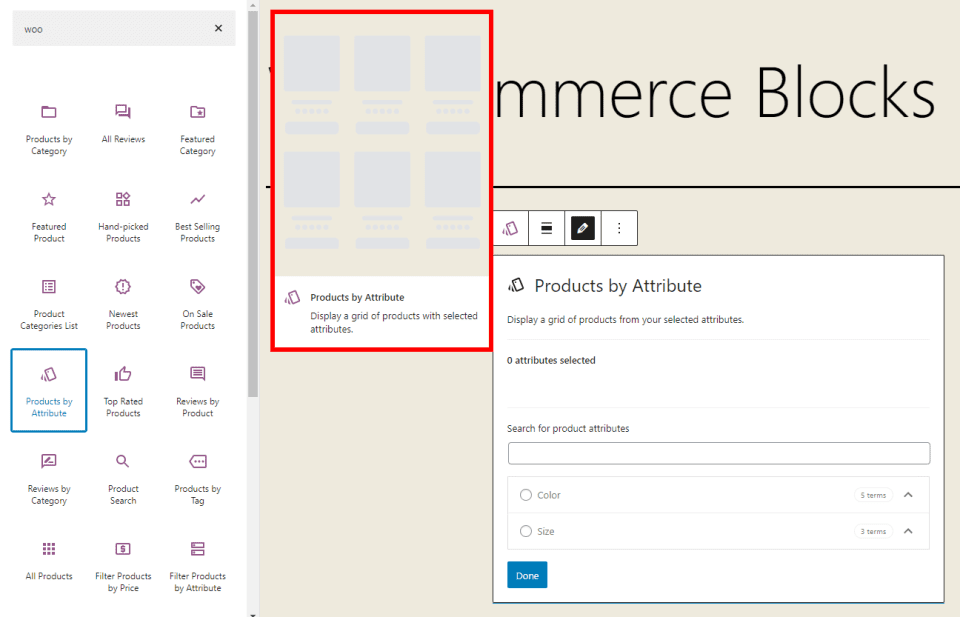
Task: Clear the block search query with the X
Action: point(218,28)
